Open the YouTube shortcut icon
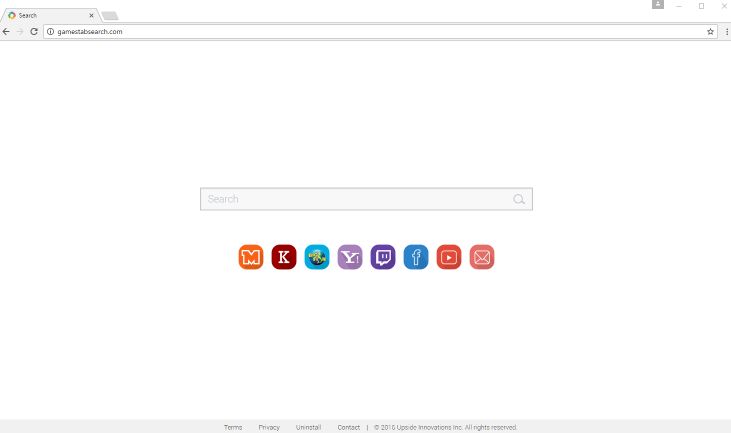 pos(449,257)
